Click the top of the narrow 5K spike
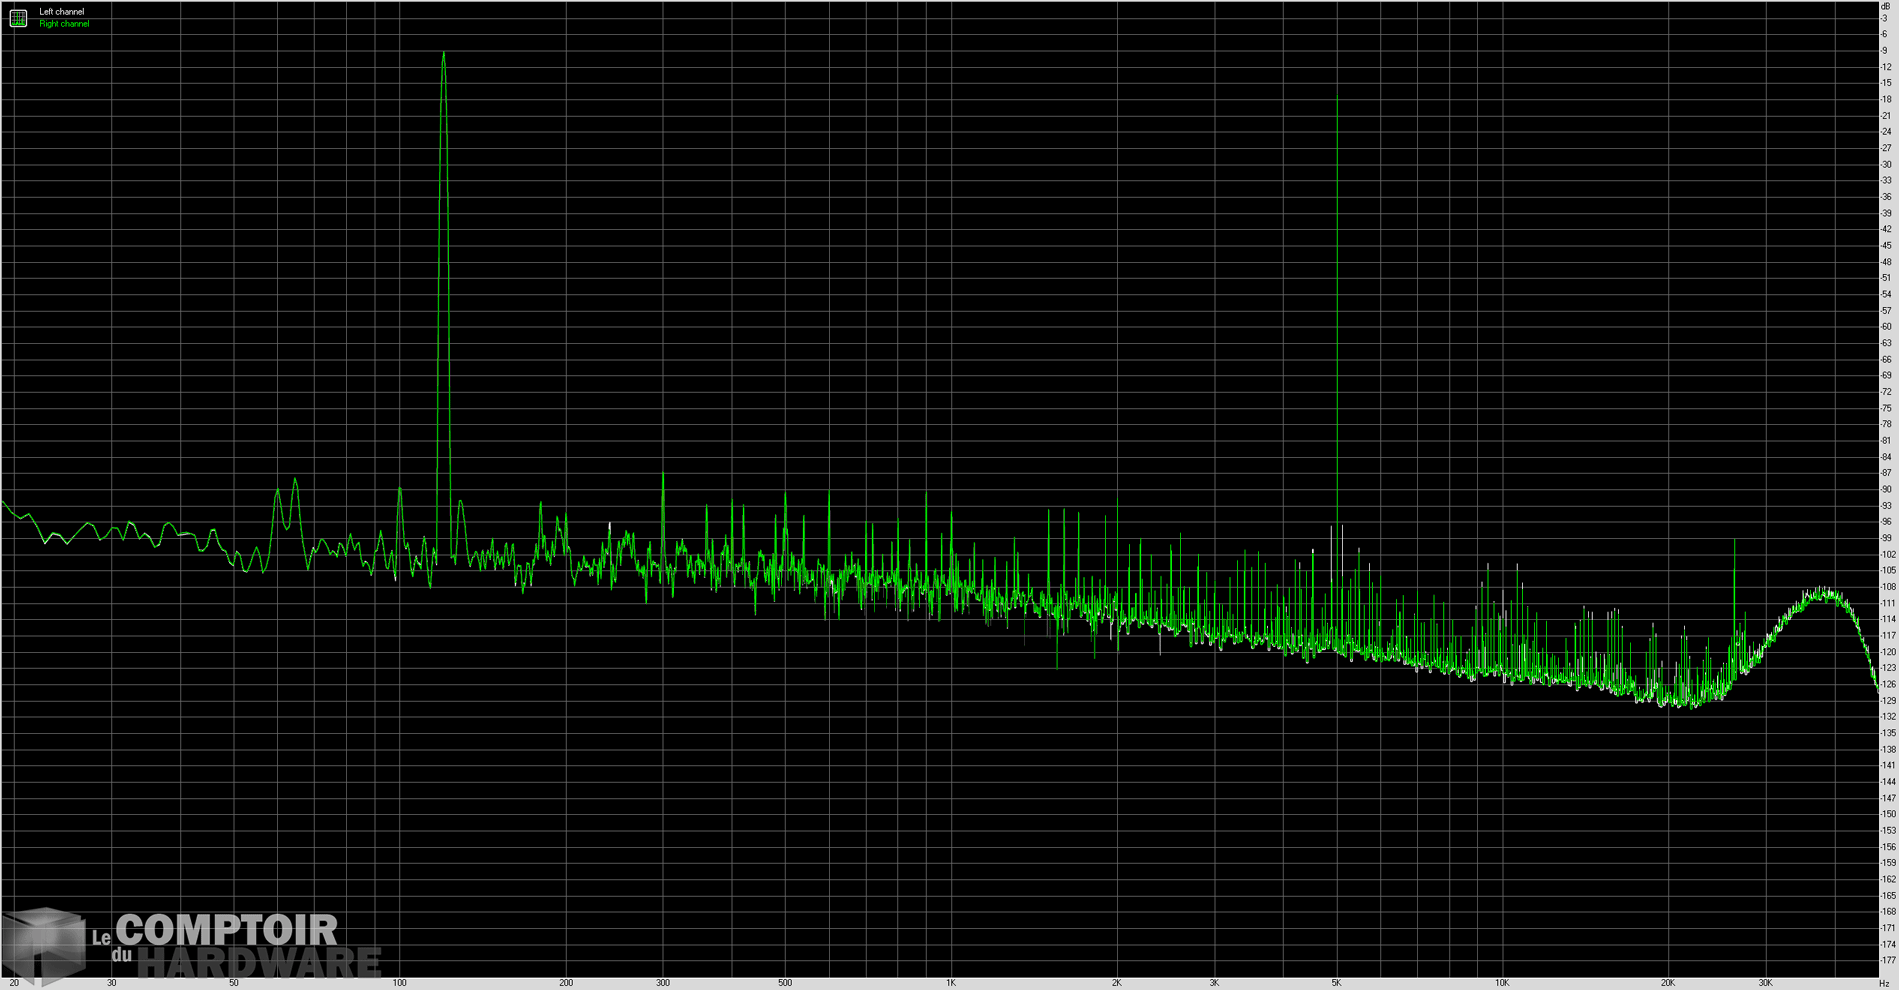This screenshot has width=1899, height=990. point(1337,90)
